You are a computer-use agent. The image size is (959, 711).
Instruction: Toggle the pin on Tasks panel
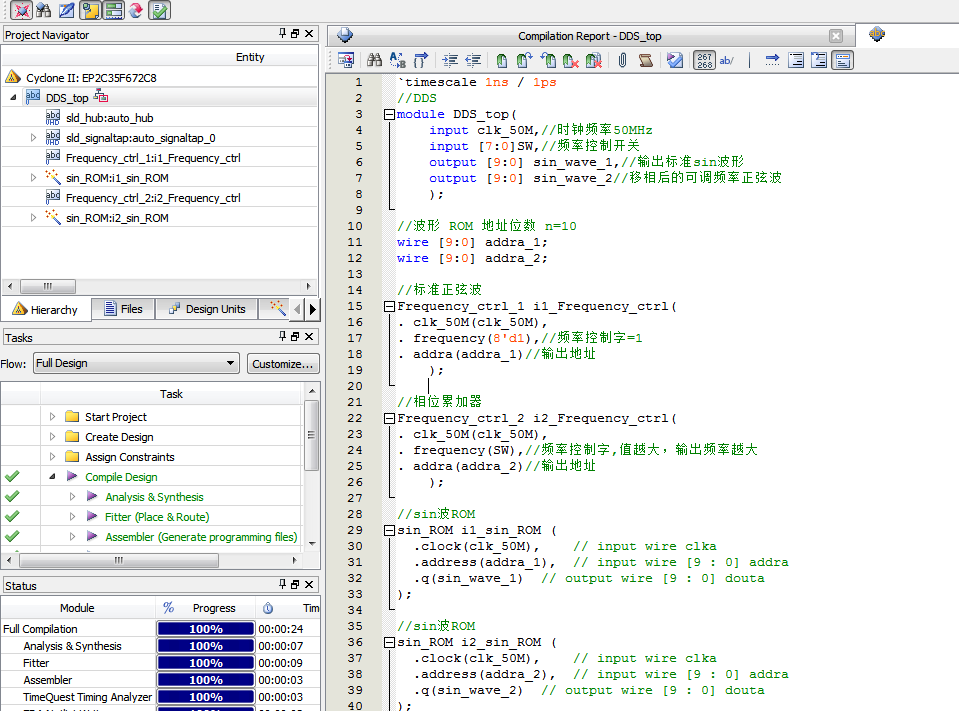point(282,338)
